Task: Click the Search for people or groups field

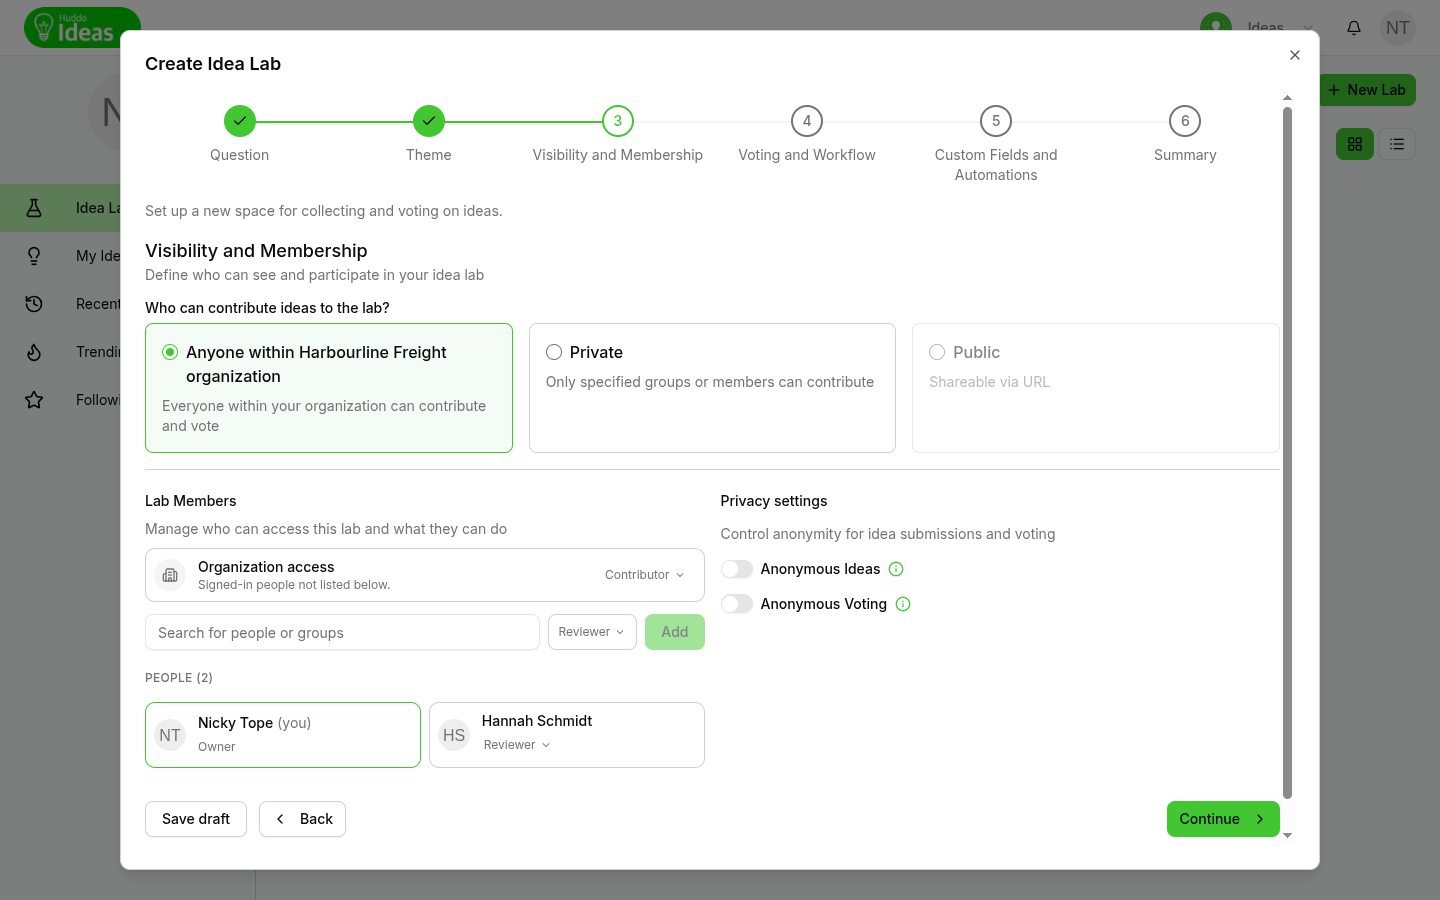Action: 342,632
